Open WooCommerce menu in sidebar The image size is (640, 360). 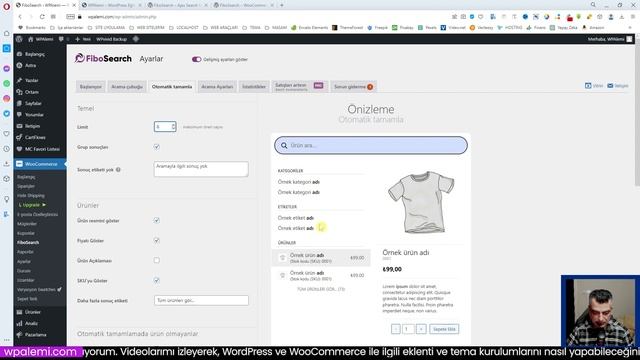click(40, 164)
